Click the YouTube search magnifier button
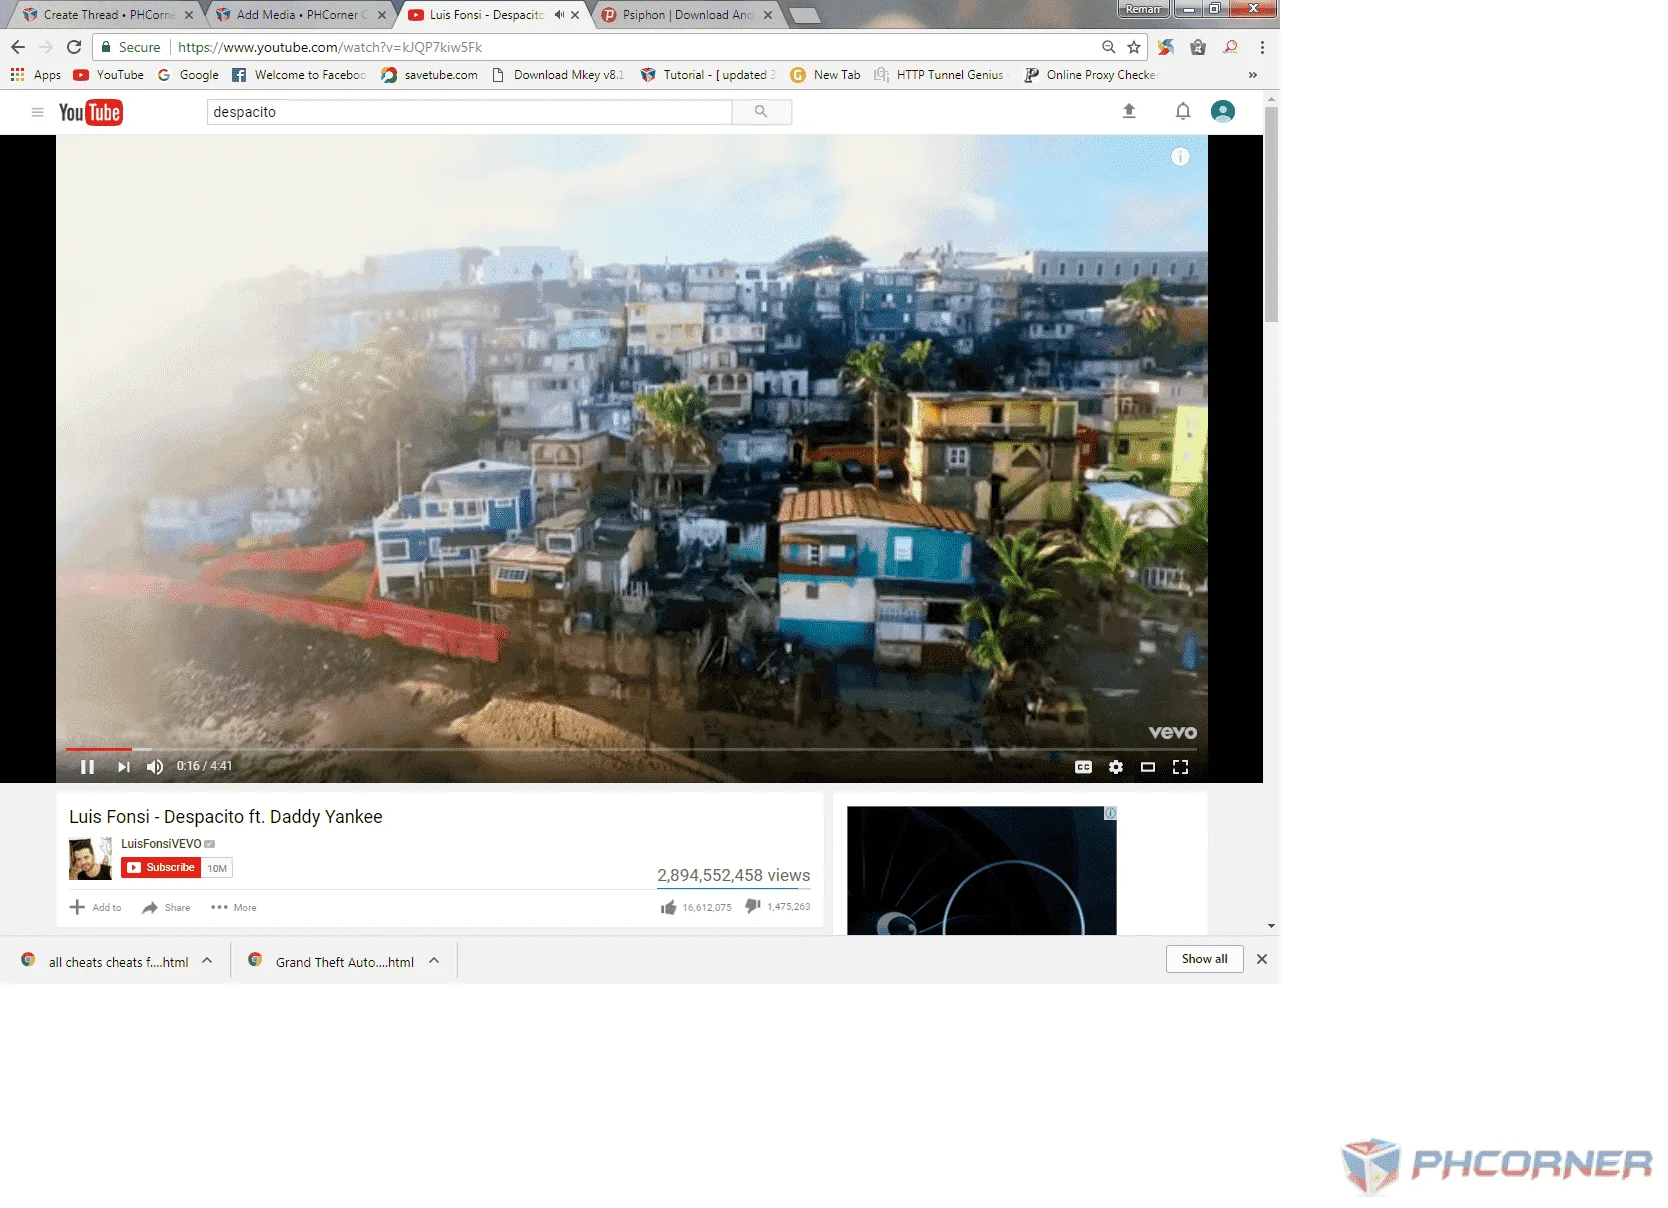The width and height of the screenshot is (1668, 1208). point(761,112)
